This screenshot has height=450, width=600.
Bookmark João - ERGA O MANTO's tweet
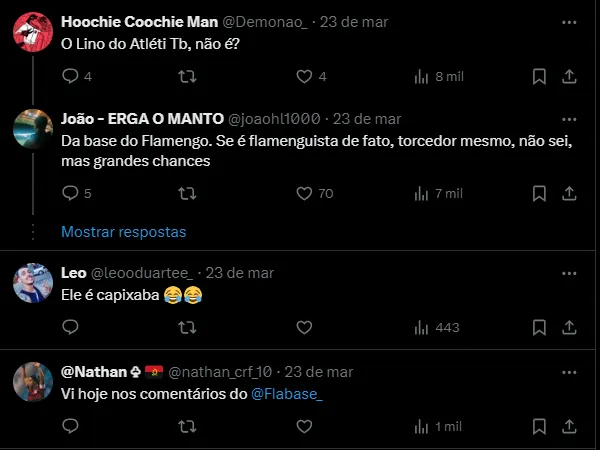click(539, 193)
